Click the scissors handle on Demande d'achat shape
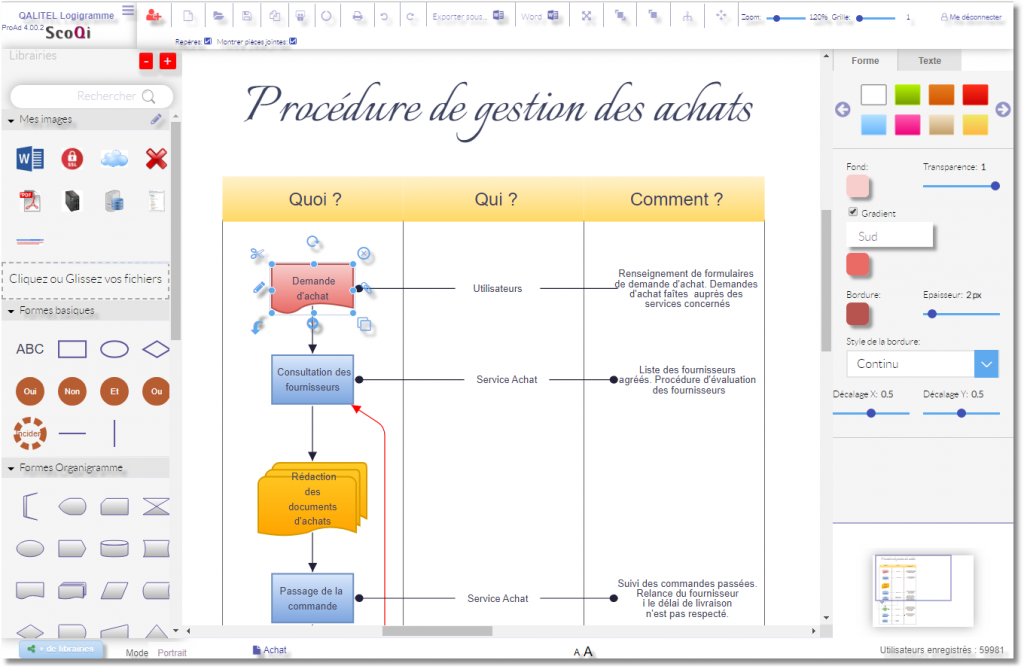 pos(257,253)
